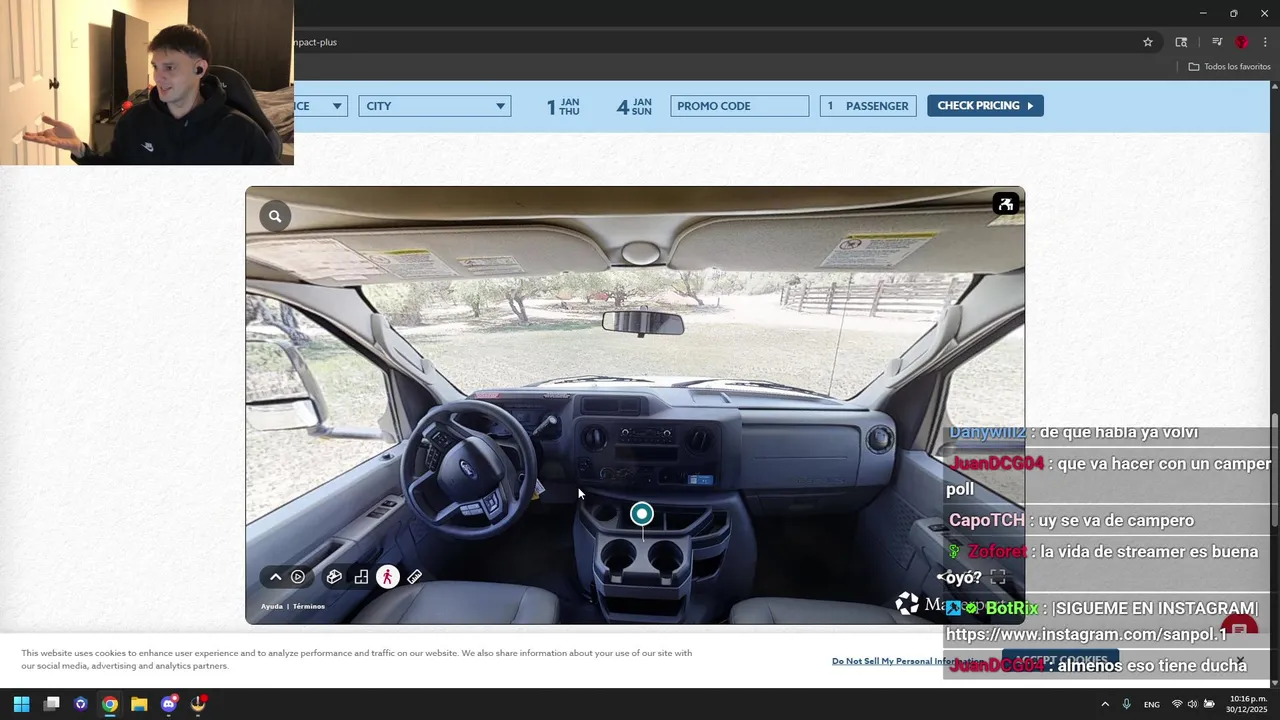Viewport: 1280px width, 720px height.
Task: Show hidden system tray icons chevron
Action: coord(1105,704)
